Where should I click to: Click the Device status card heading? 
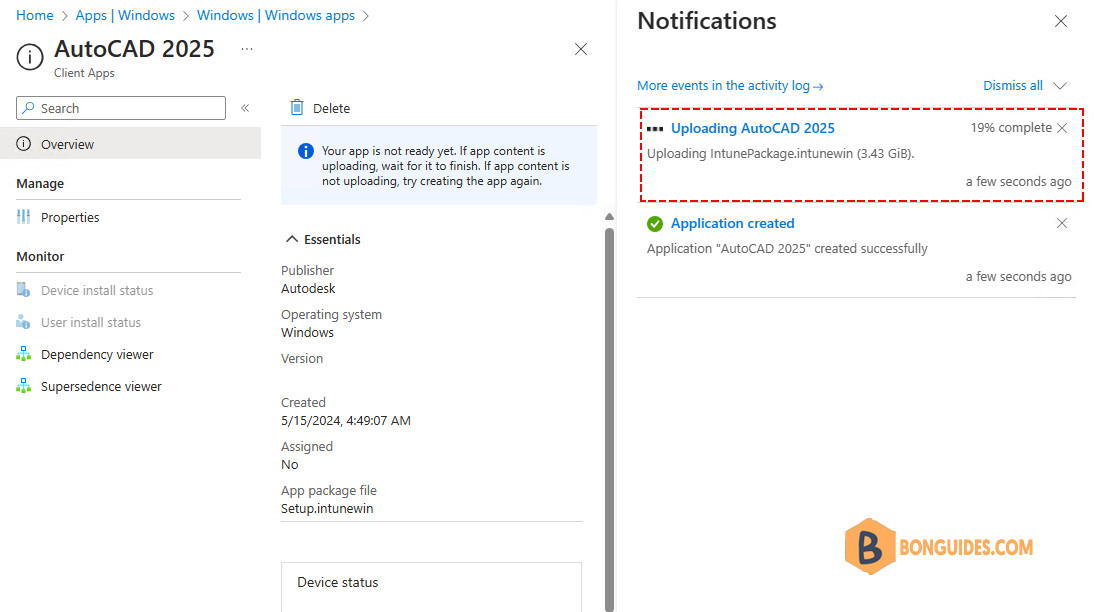coord(338,583)
